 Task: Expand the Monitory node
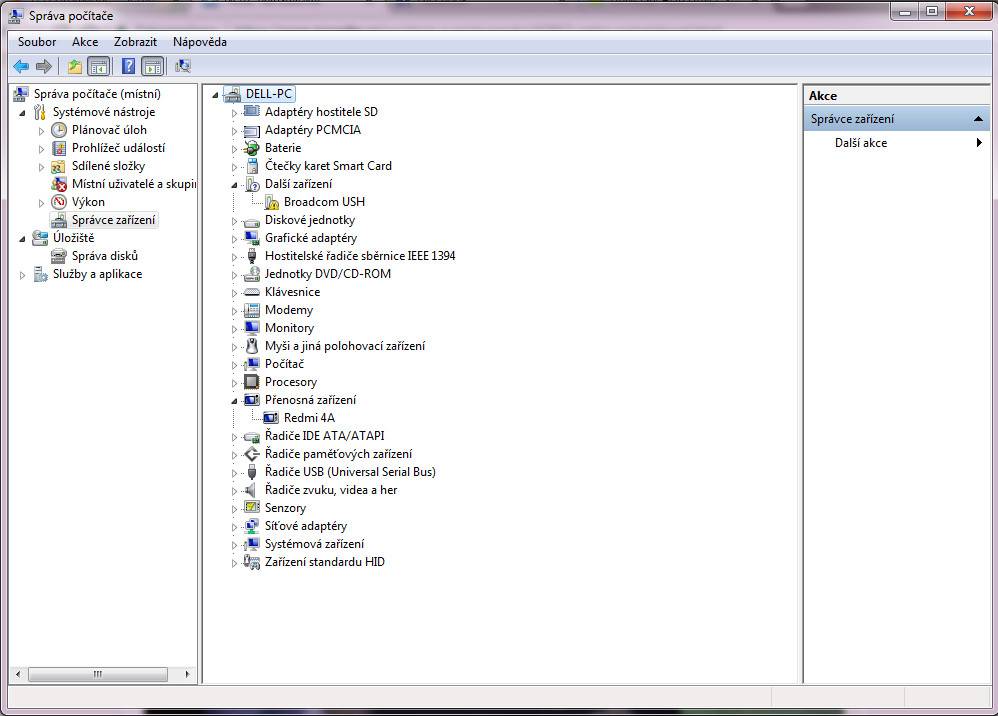tap(234, 328)
